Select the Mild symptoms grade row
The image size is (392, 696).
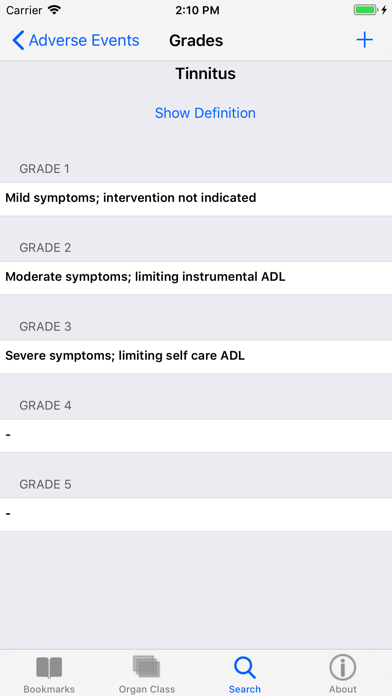196,199
